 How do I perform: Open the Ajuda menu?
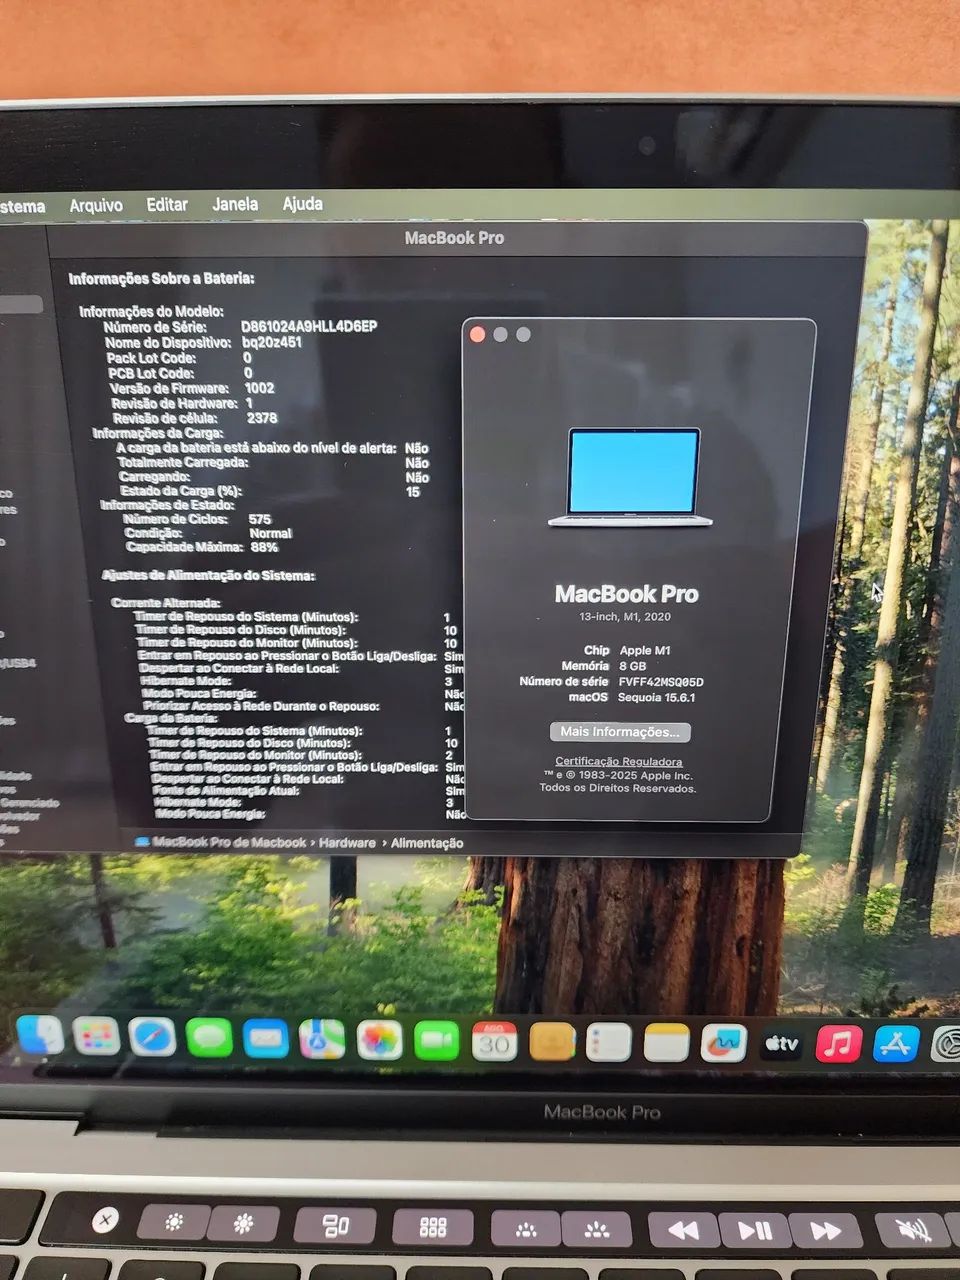(x=302, y=204)
